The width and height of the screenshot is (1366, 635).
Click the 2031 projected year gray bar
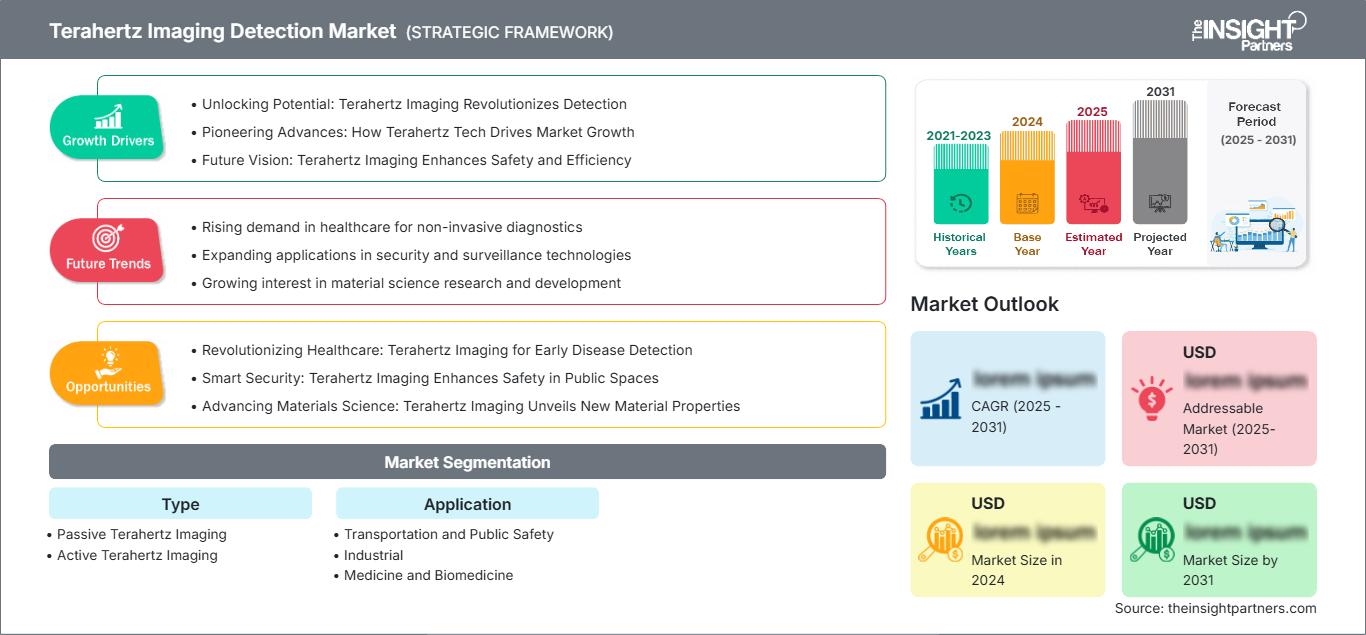(x=1160, y=162)
